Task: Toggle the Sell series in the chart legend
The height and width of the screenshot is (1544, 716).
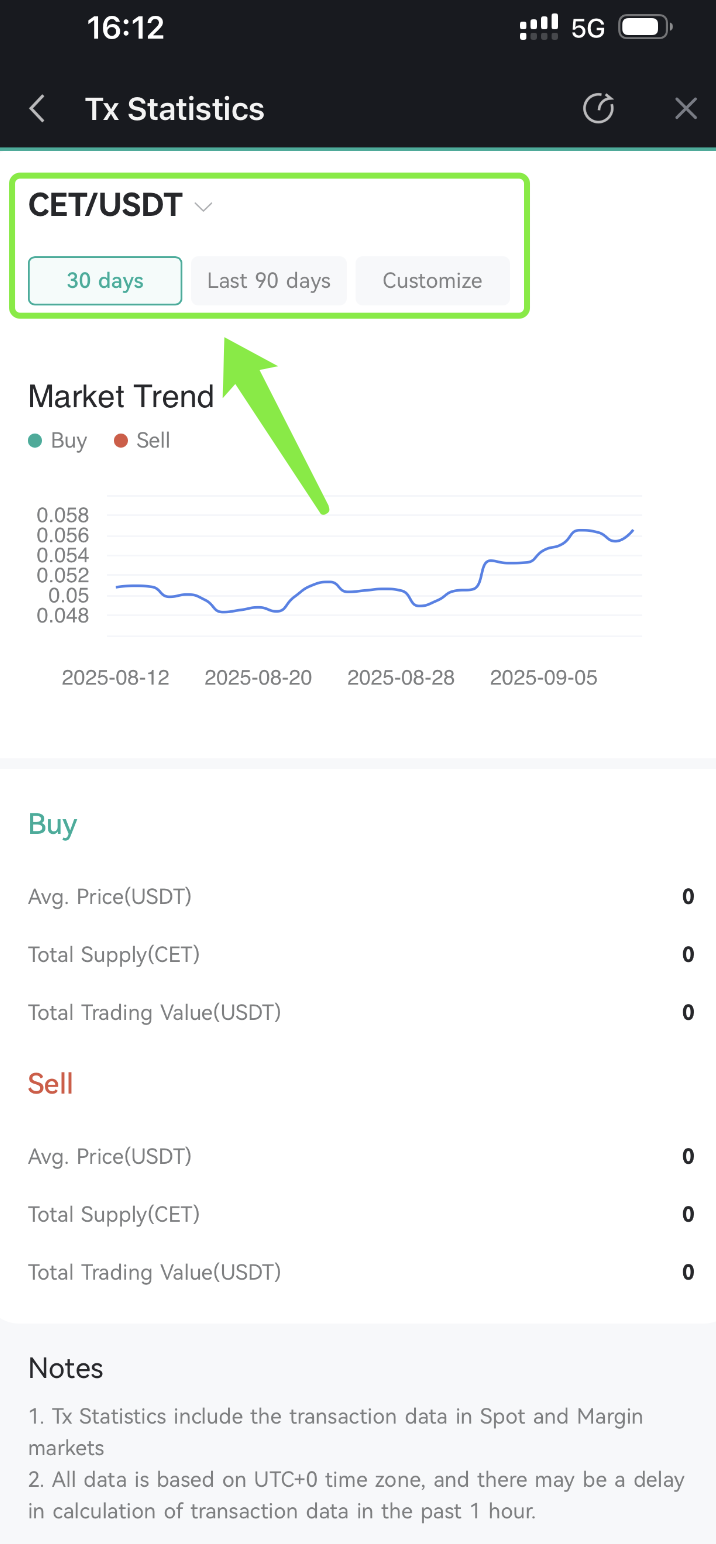Action: [x=141, y=440]
